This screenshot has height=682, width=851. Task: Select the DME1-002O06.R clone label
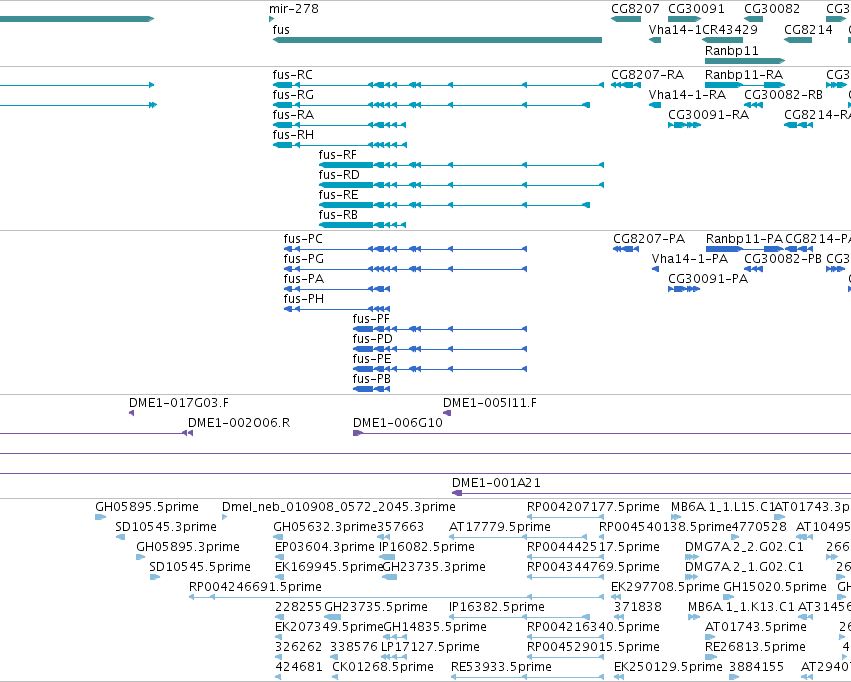[x=239, y=423]
